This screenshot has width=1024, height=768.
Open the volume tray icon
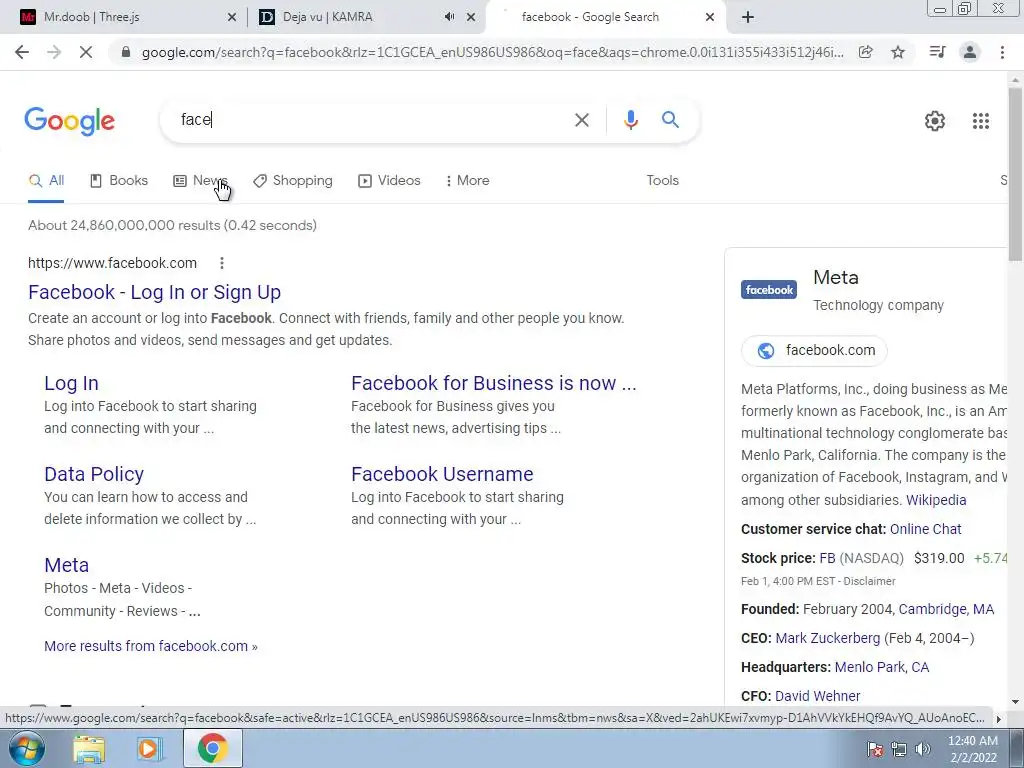[x=922, y=749]
